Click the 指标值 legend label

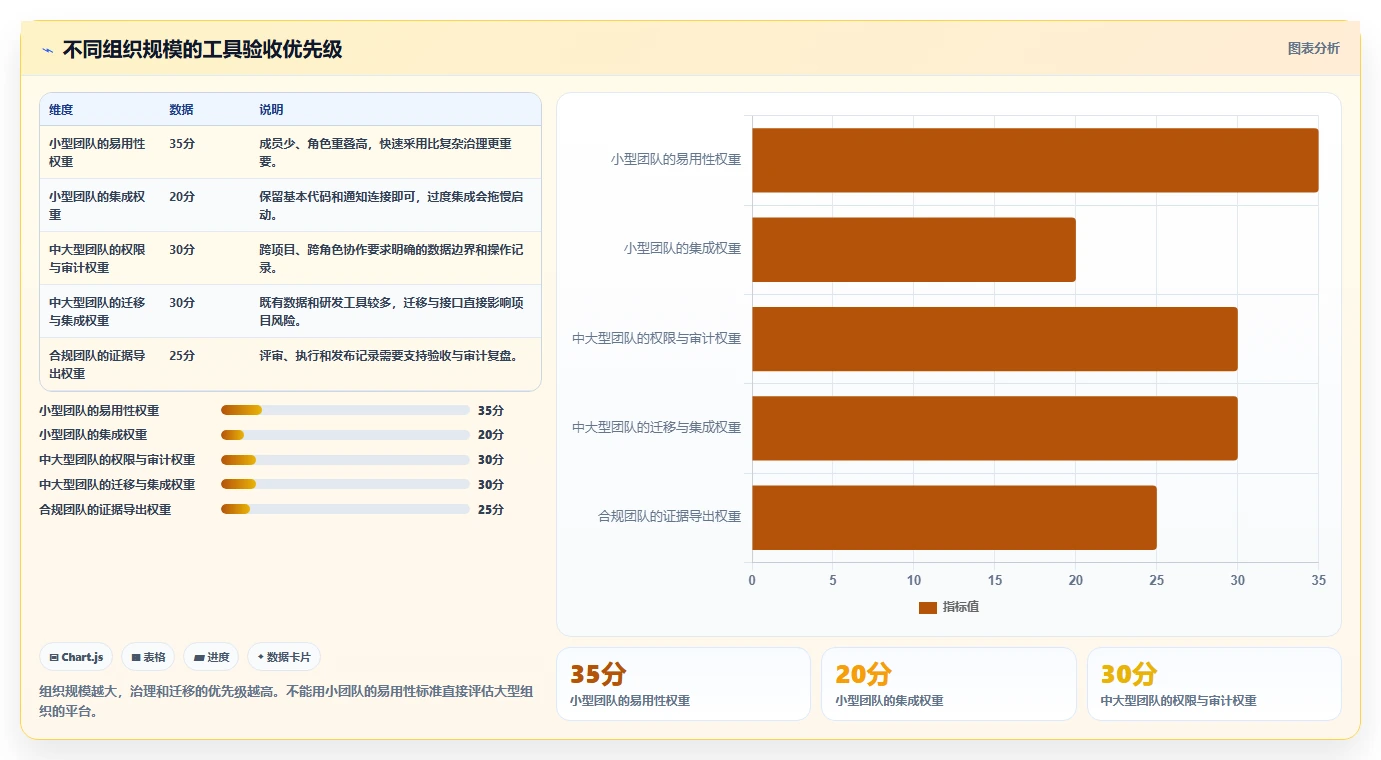pyautogui.click(x=960, y=607)
